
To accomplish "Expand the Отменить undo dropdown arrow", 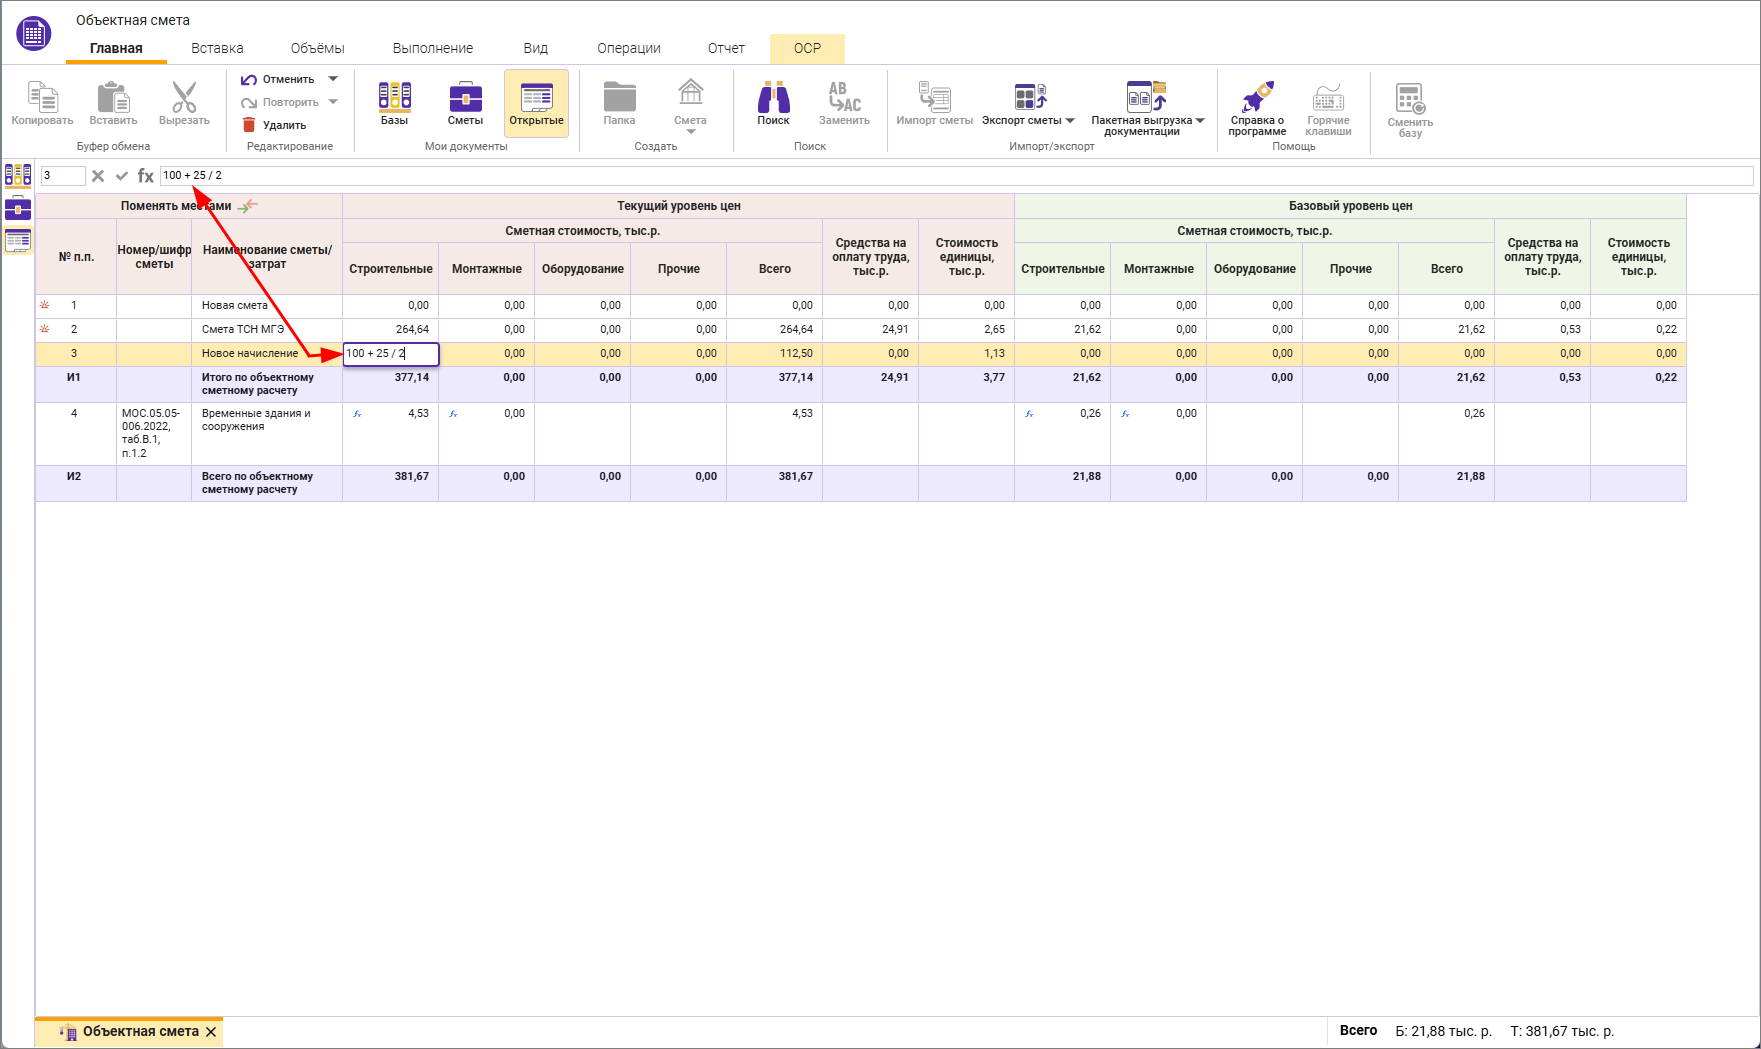I will click(x=333, y=79).
